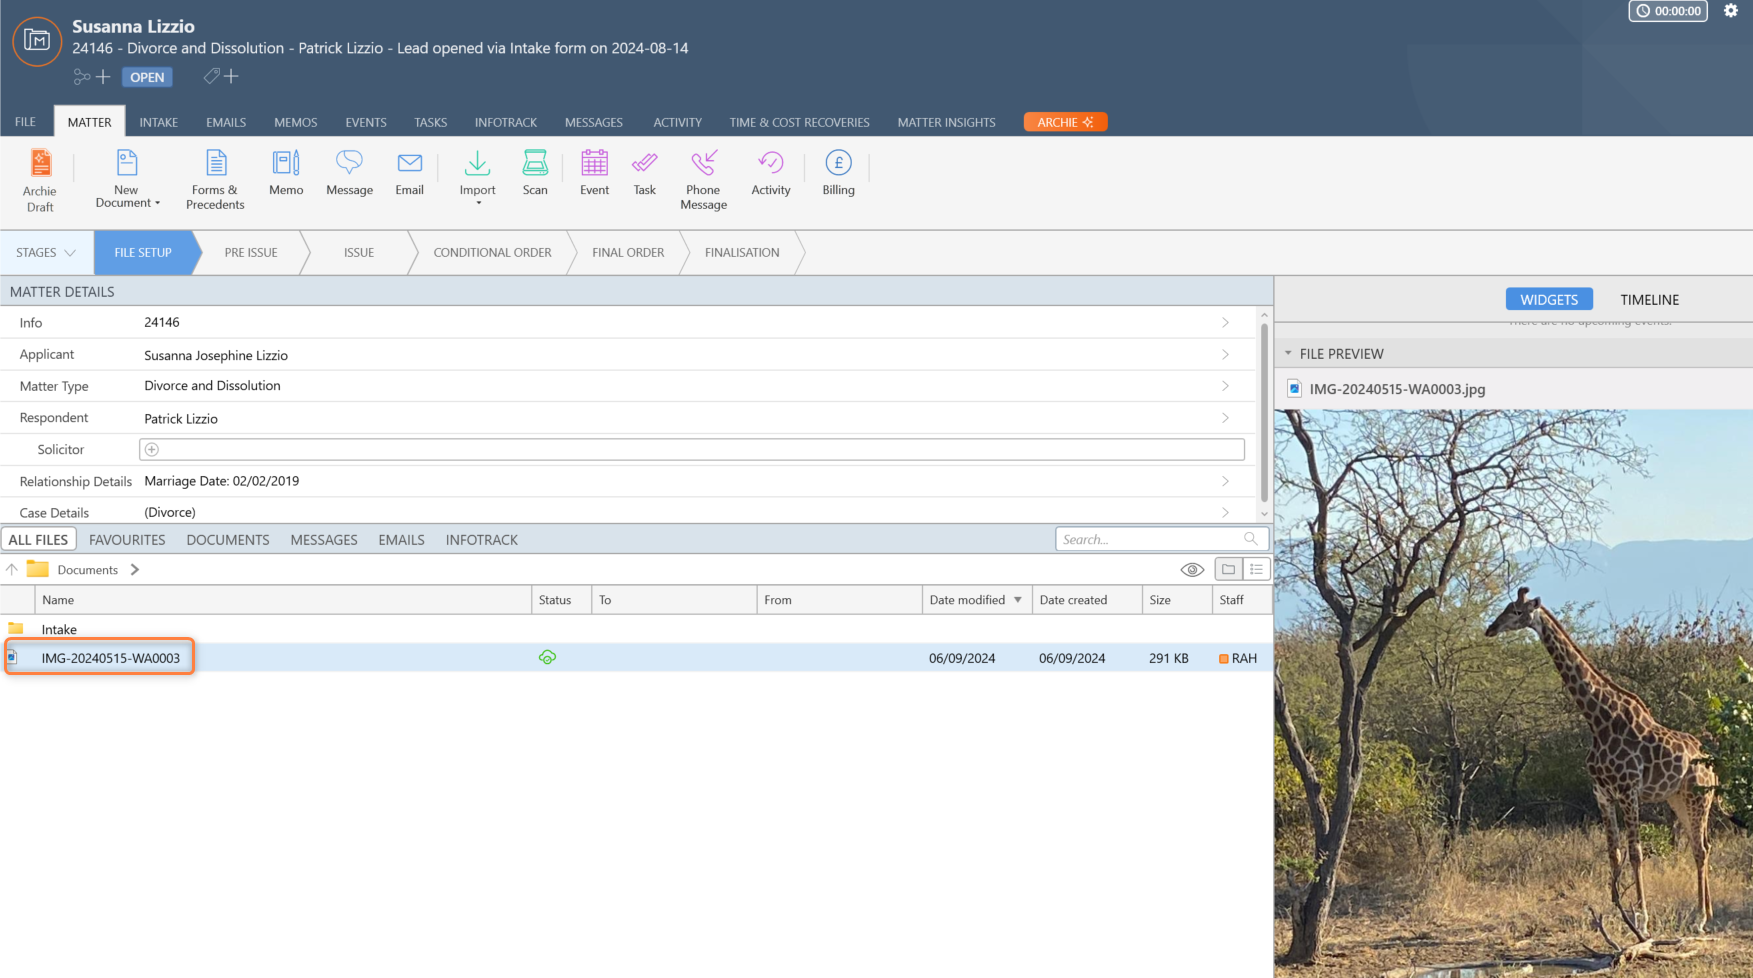This screenshot has height=978, width=1753.
Task: Open the Billing tool
Action: (x=838, y=172)
